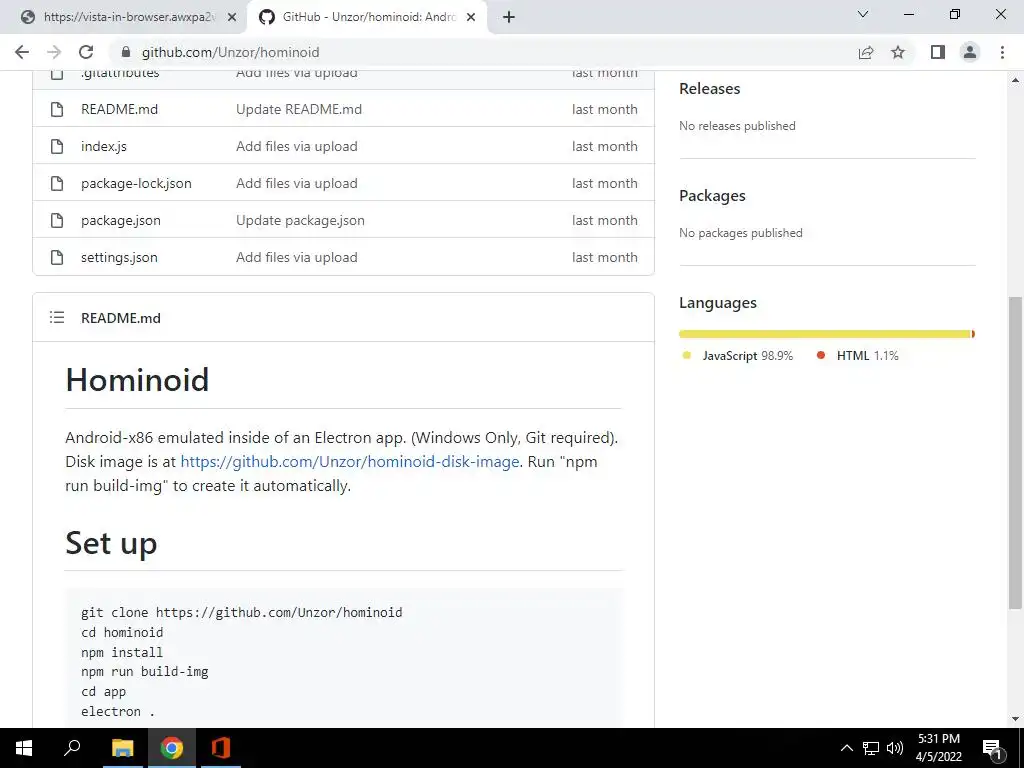This screenshot has height=768, width=1024.
Task: Open Packages section heading
Action: [712, 196]
